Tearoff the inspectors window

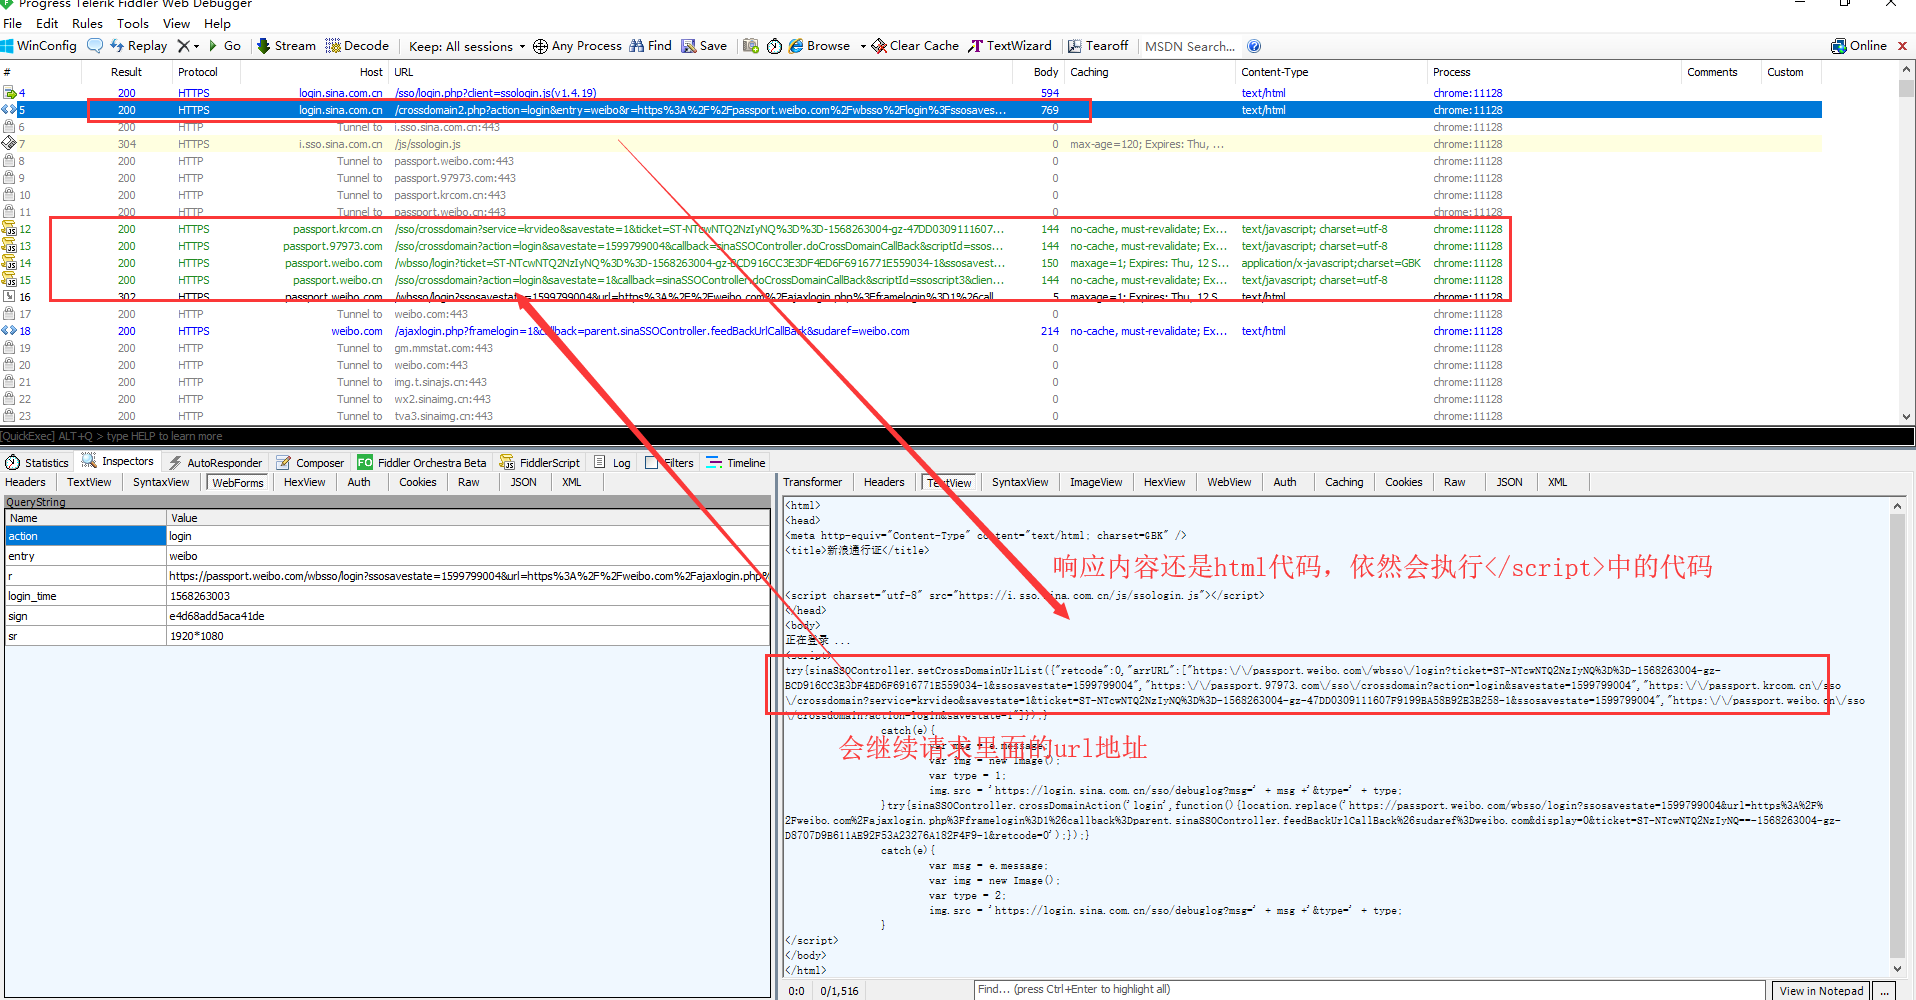pos(1098,46)
